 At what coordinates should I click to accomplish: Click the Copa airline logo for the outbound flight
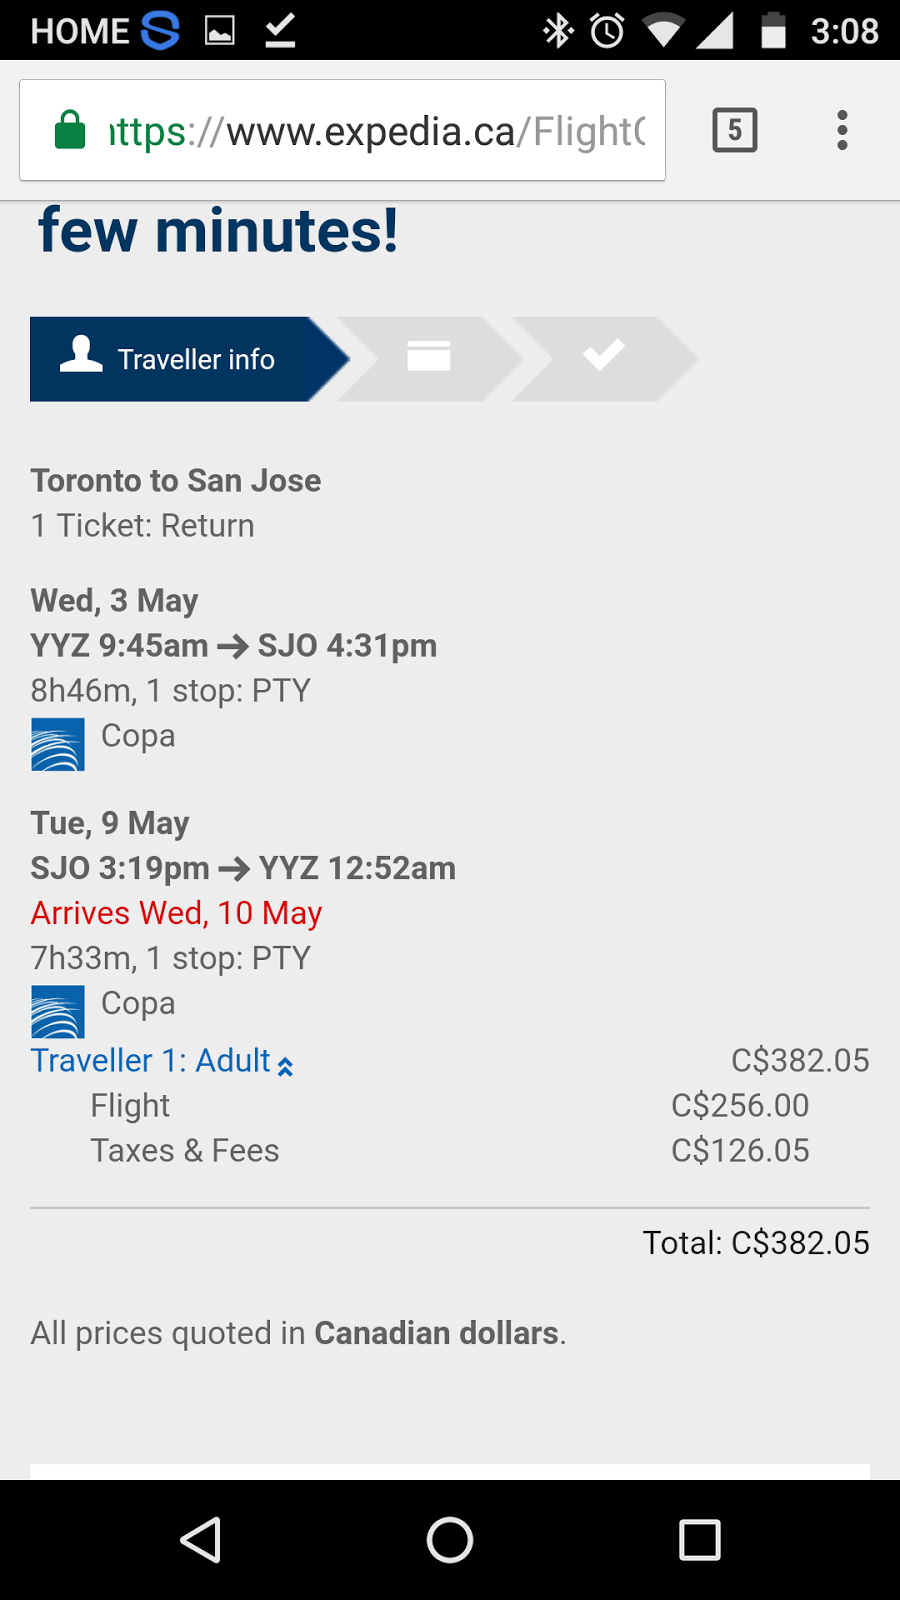pyautogui.click(x=57, y=743)
